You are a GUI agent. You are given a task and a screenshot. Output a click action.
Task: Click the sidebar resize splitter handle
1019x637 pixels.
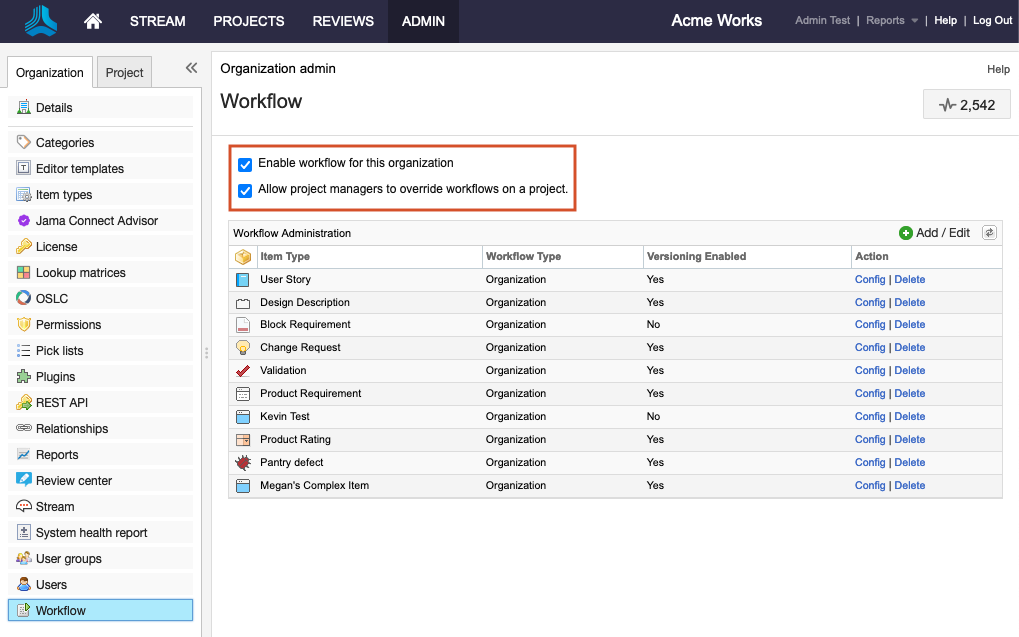[207, 352]
